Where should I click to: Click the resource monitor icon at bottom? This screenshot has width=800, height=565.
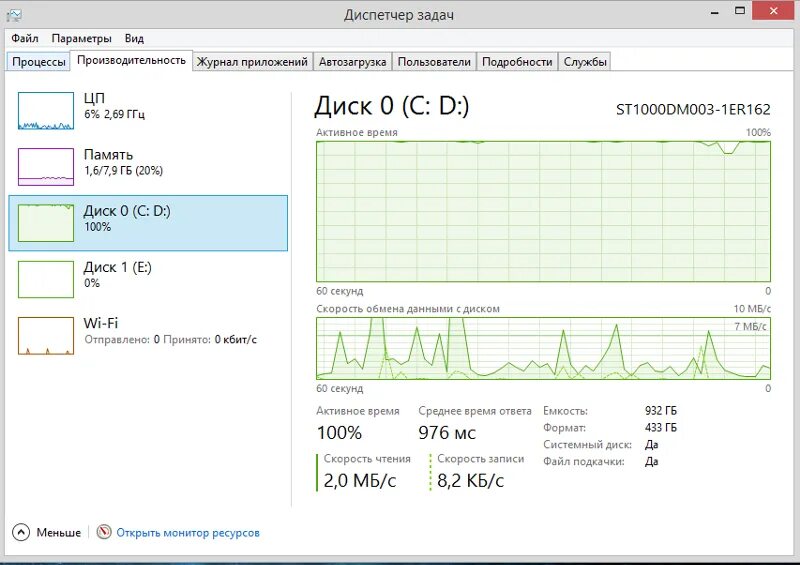pos(104,532)
